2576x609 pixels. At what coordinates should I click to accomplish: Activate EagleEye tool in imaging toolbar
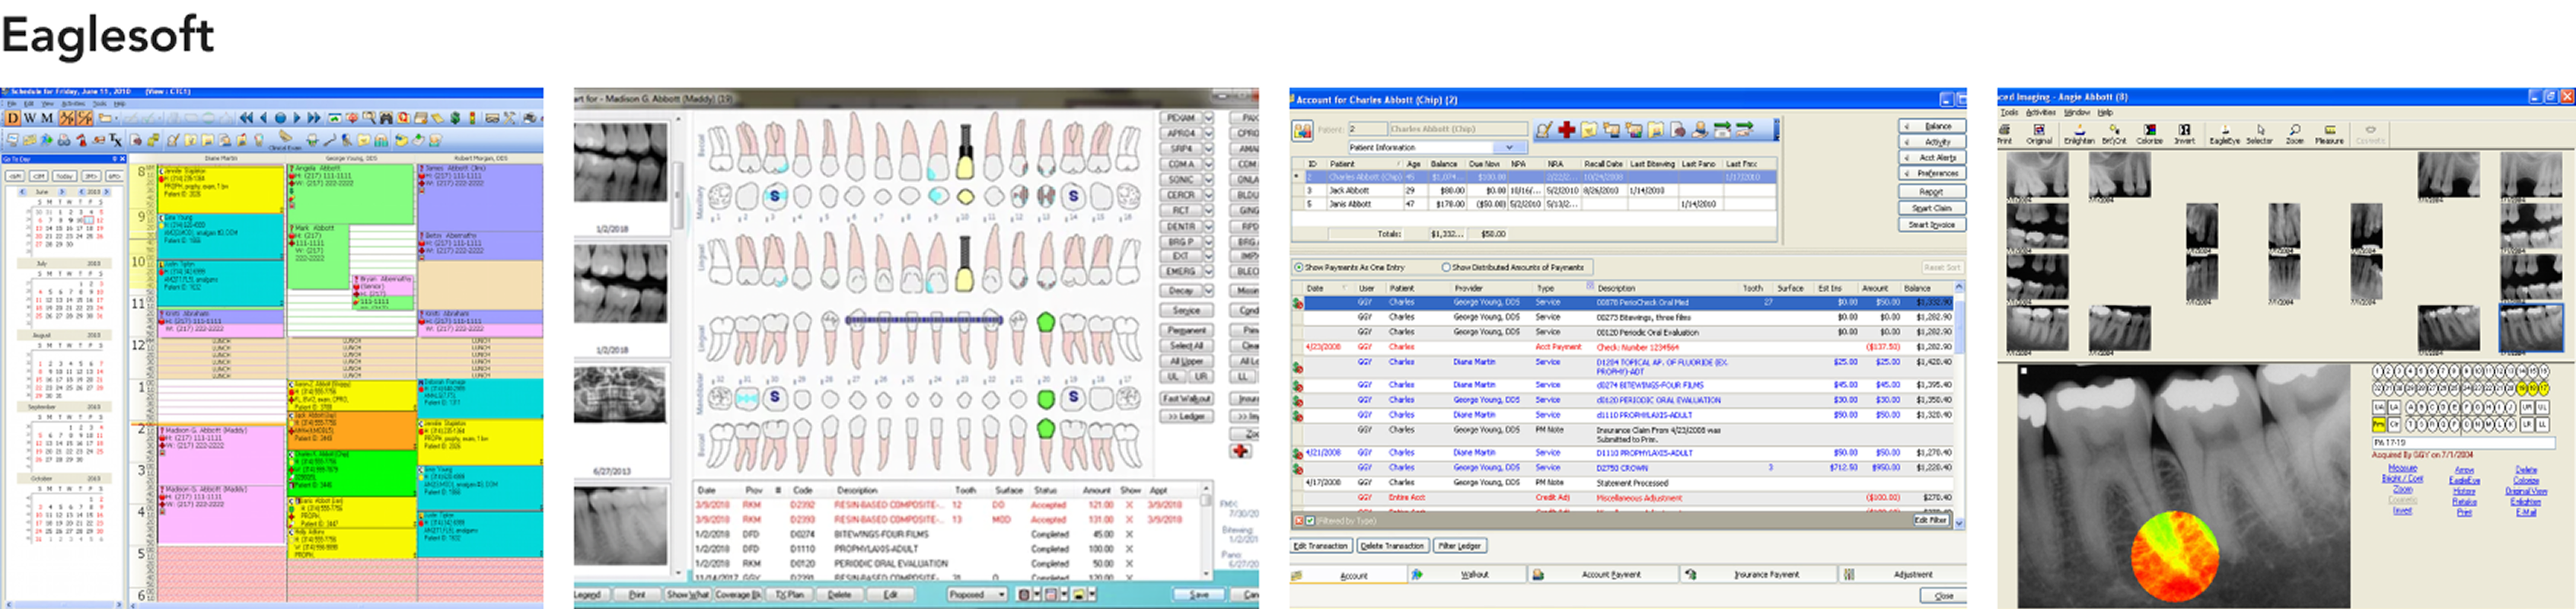tap(2224, 134)
